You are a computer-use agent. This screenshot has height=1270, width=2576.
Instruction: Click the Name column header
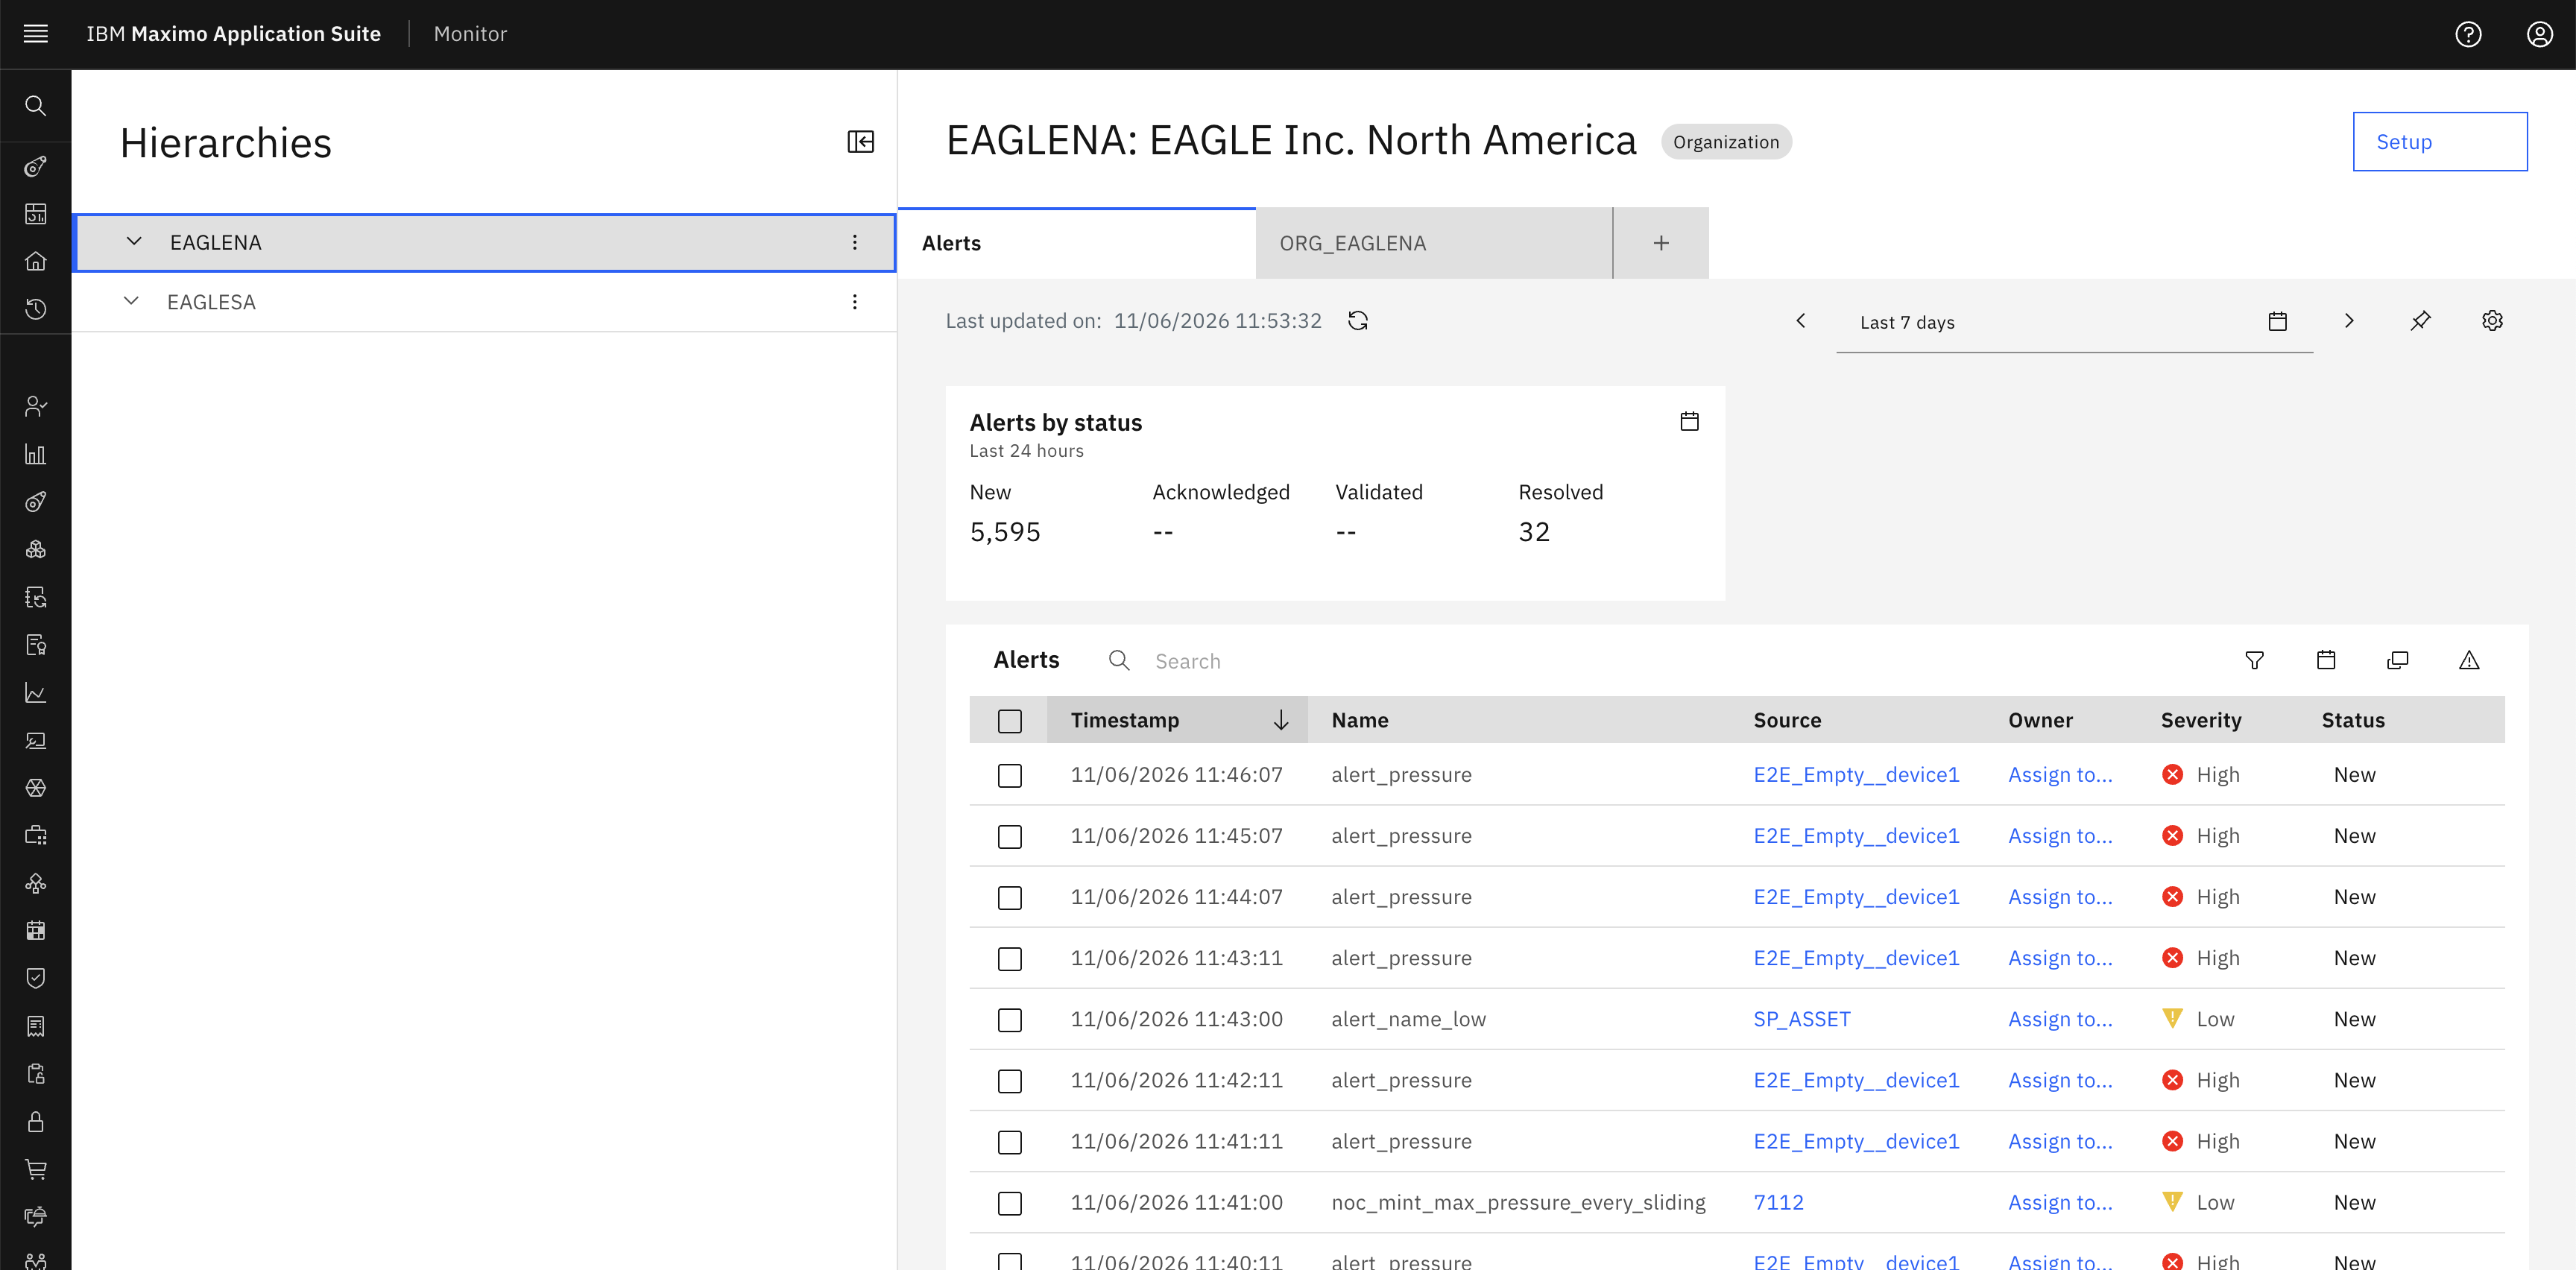[x=1359, y=720]
